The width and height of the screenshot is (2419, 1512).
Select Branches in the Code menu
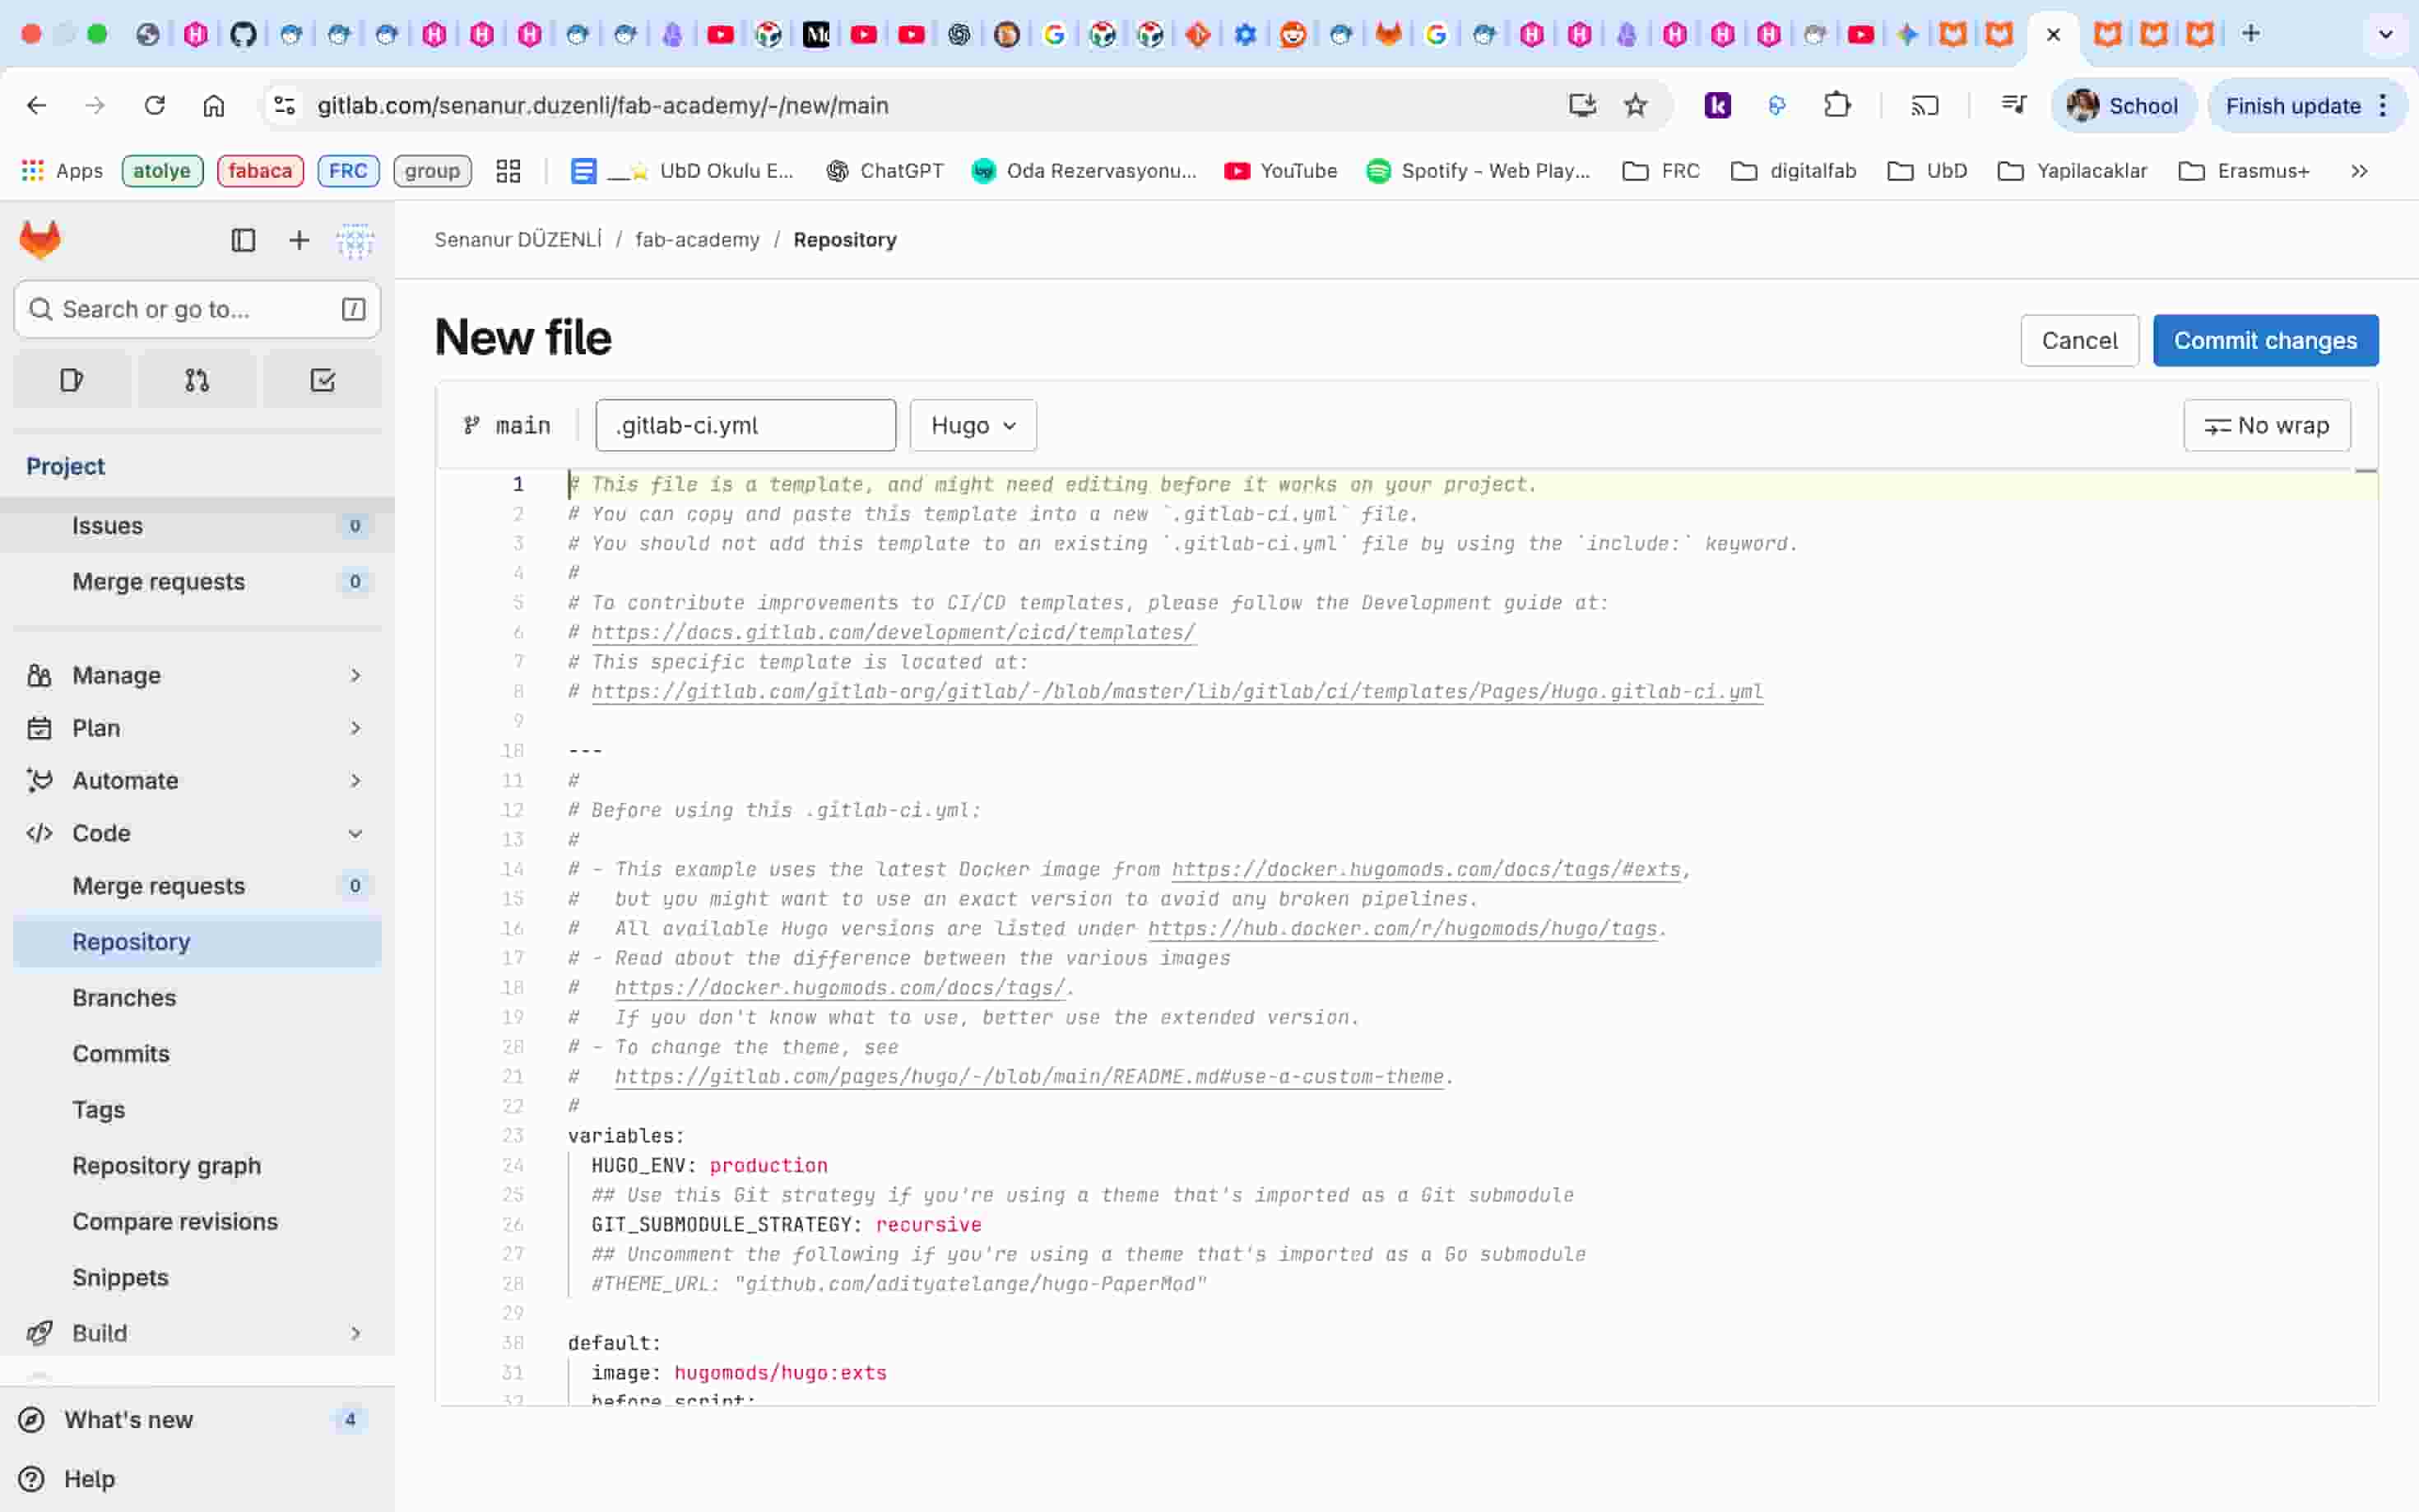(x=124, y=997)
